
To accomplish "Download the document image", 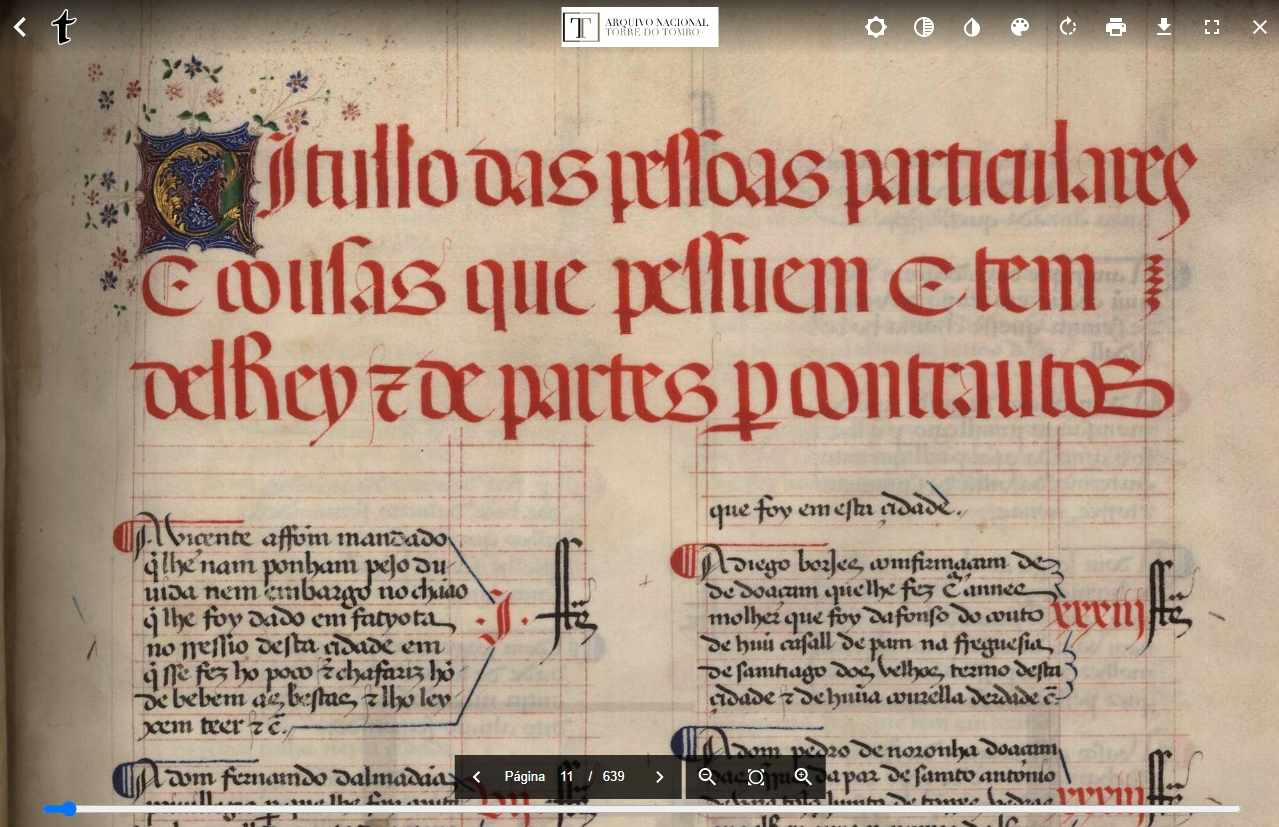I will click(x=1164, y=27).
